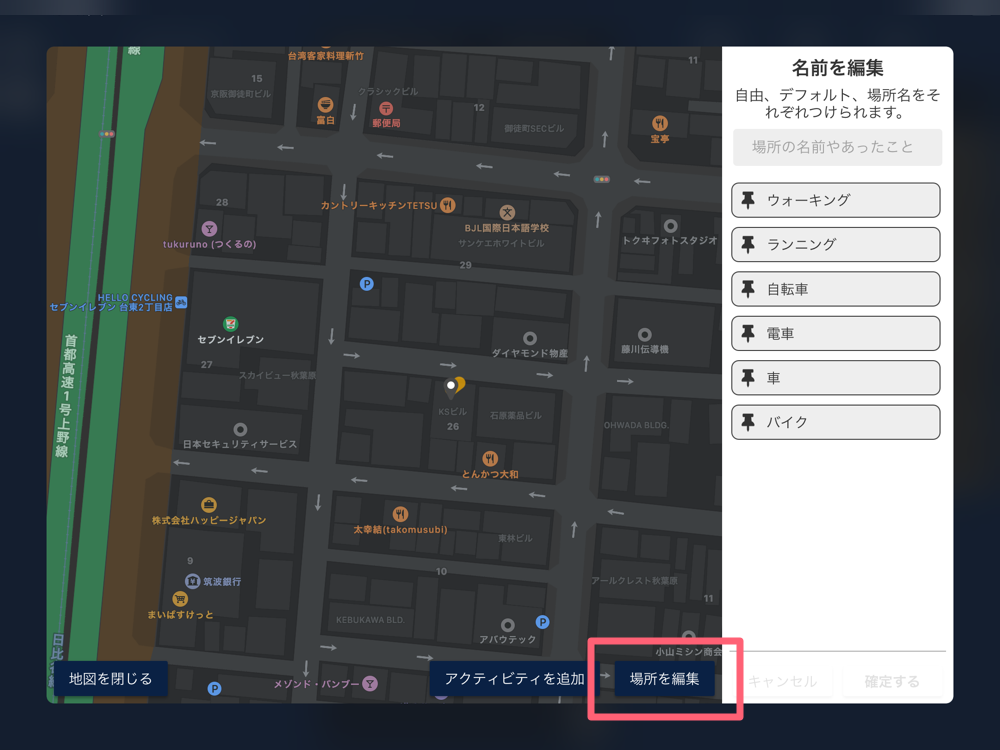
Task: Click the HELLO CYCLING bike icon
Action: coord(181,302)
